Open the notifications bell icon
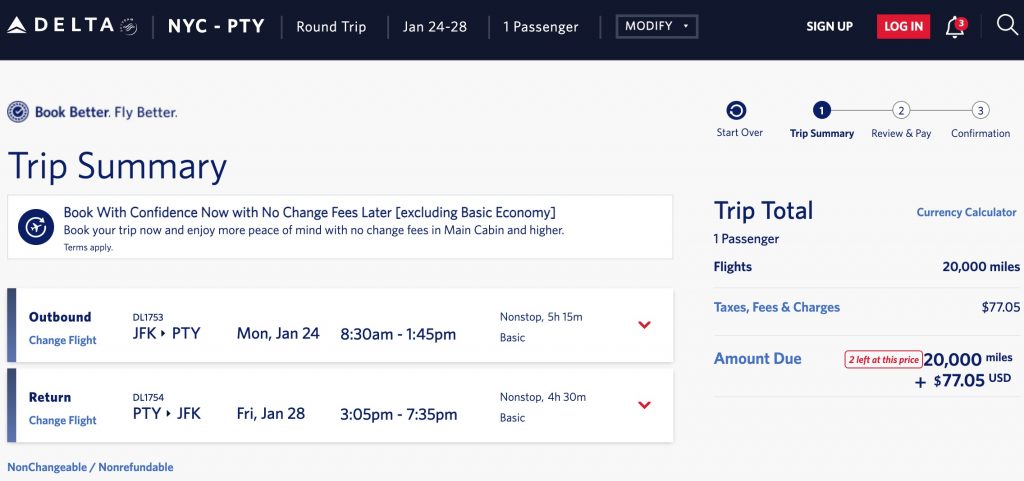The width and height of the screenshot is (1024, 481). click(x=955, y=27)
